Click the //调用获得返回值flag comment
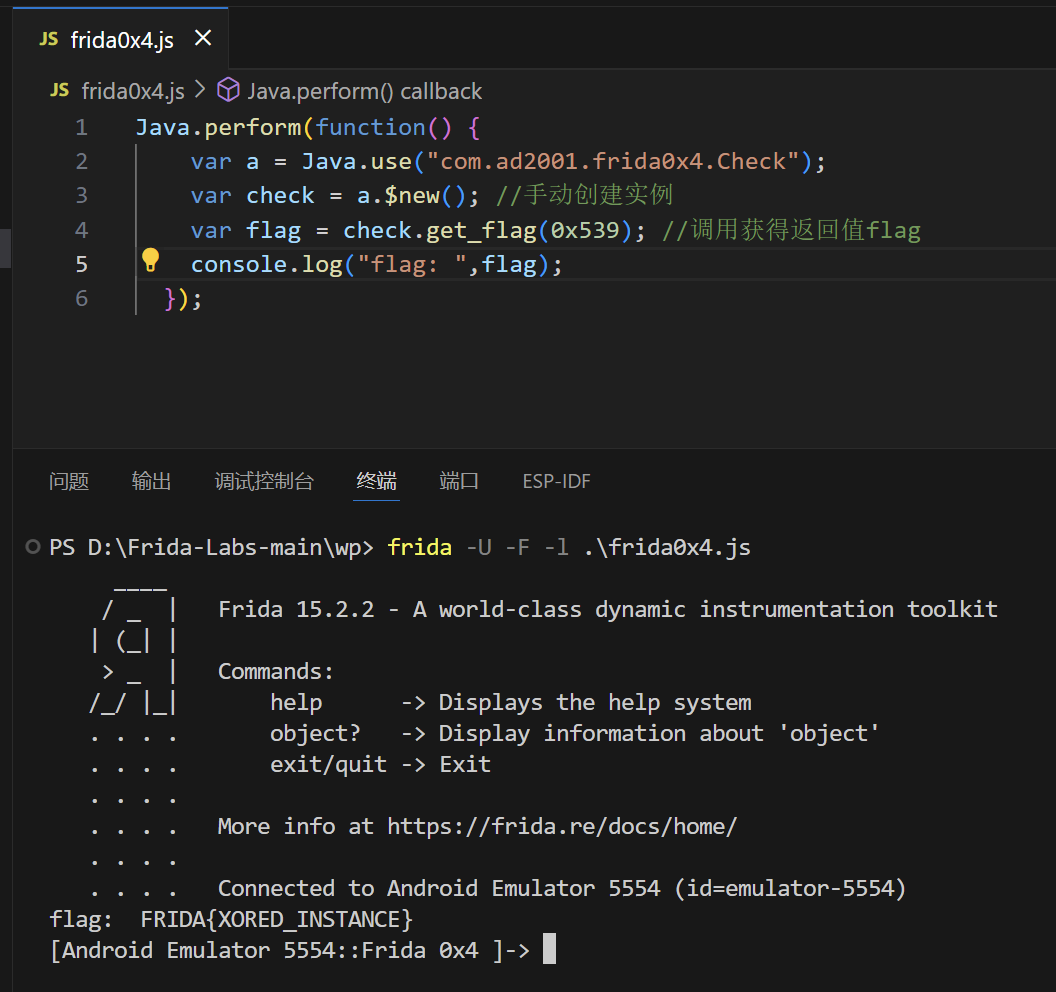1056x992 pixels. point(791,230)
